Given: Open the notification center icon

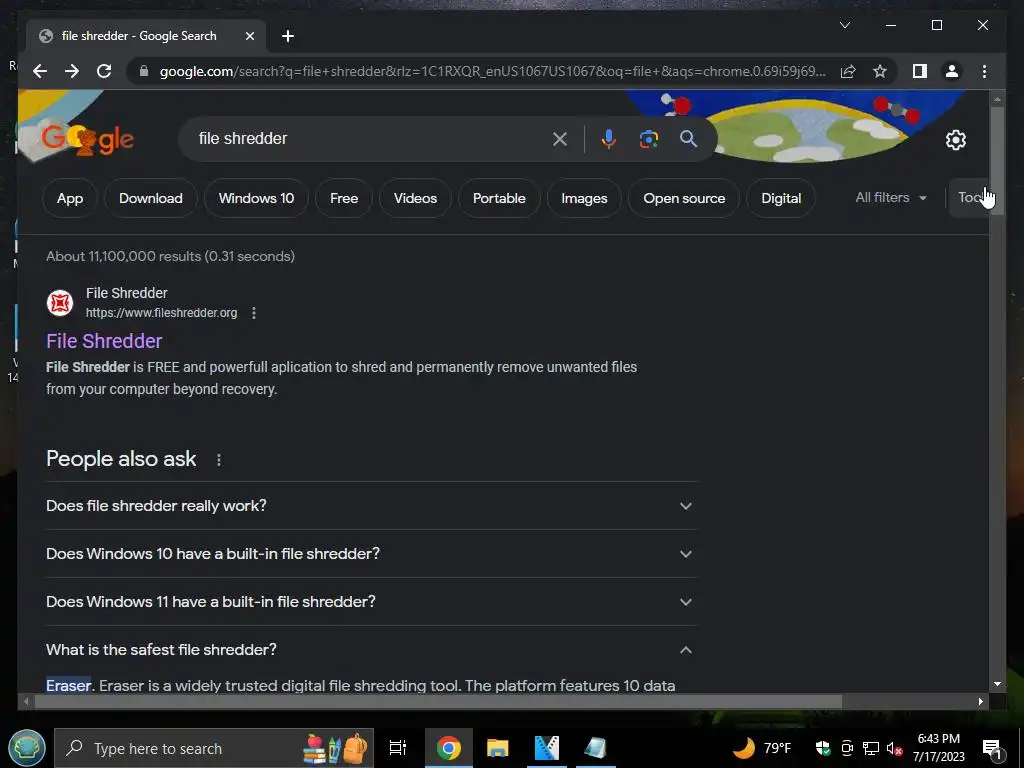Looking at the screenshot, I should [991, 748].
